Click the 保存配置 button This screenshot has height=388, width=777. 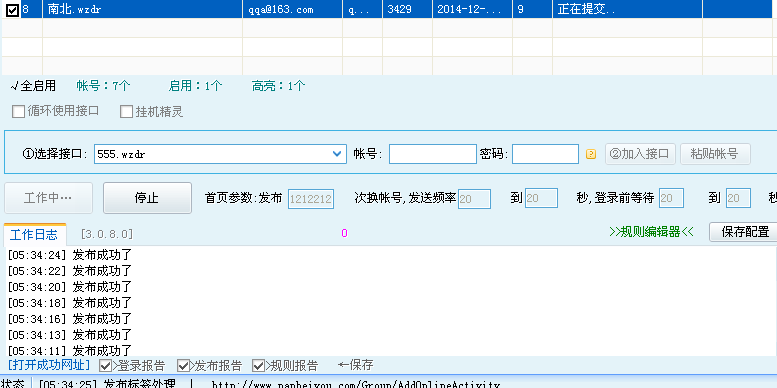(745, 232)
